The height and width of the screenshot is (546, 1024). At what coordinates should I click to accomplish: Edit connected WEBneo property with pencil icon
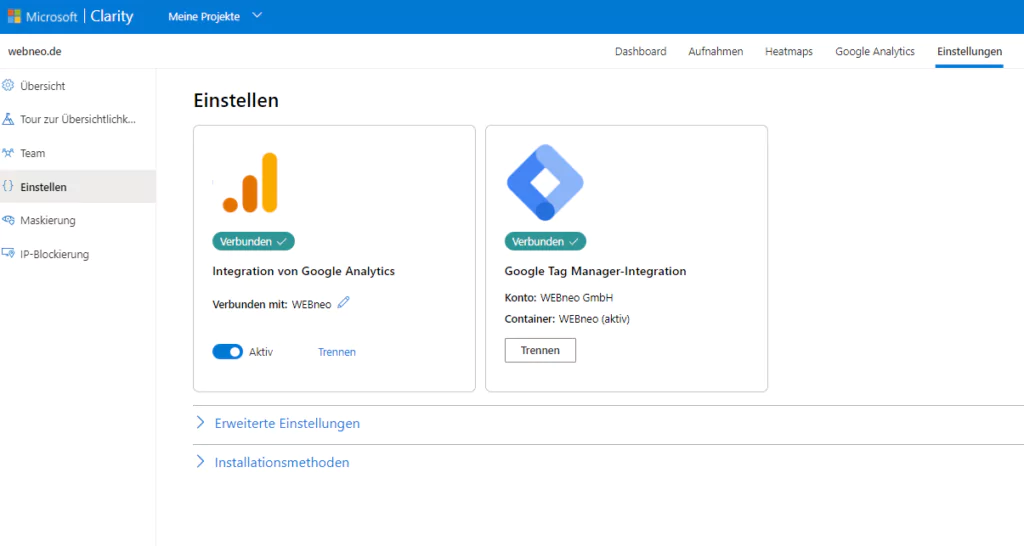(344, 302)
